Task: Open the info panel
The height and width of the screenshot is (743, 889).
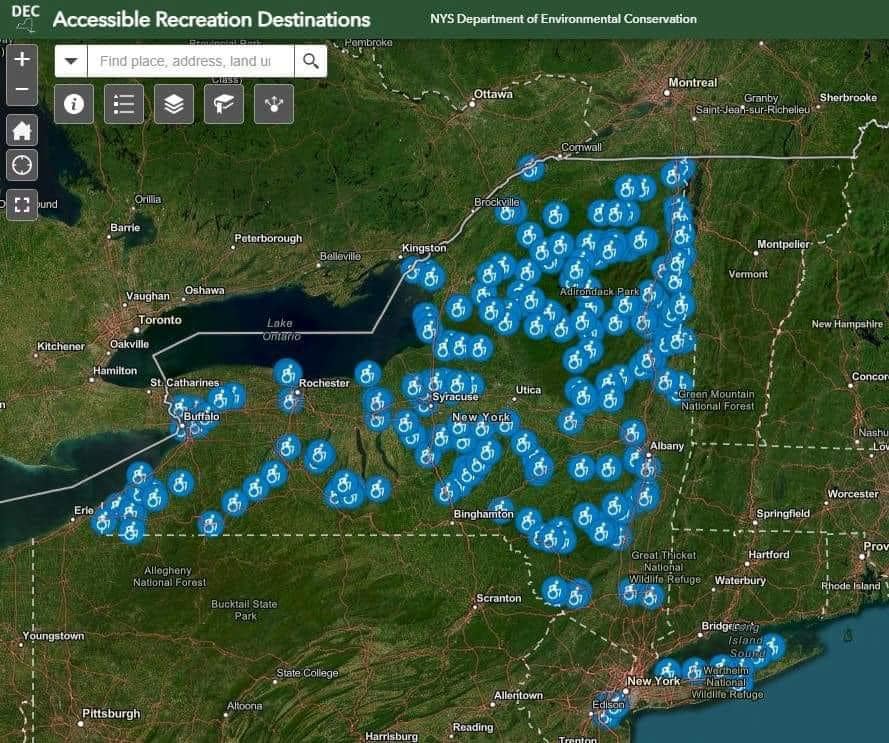Action: pyautogui.click(x=74, y=104)
